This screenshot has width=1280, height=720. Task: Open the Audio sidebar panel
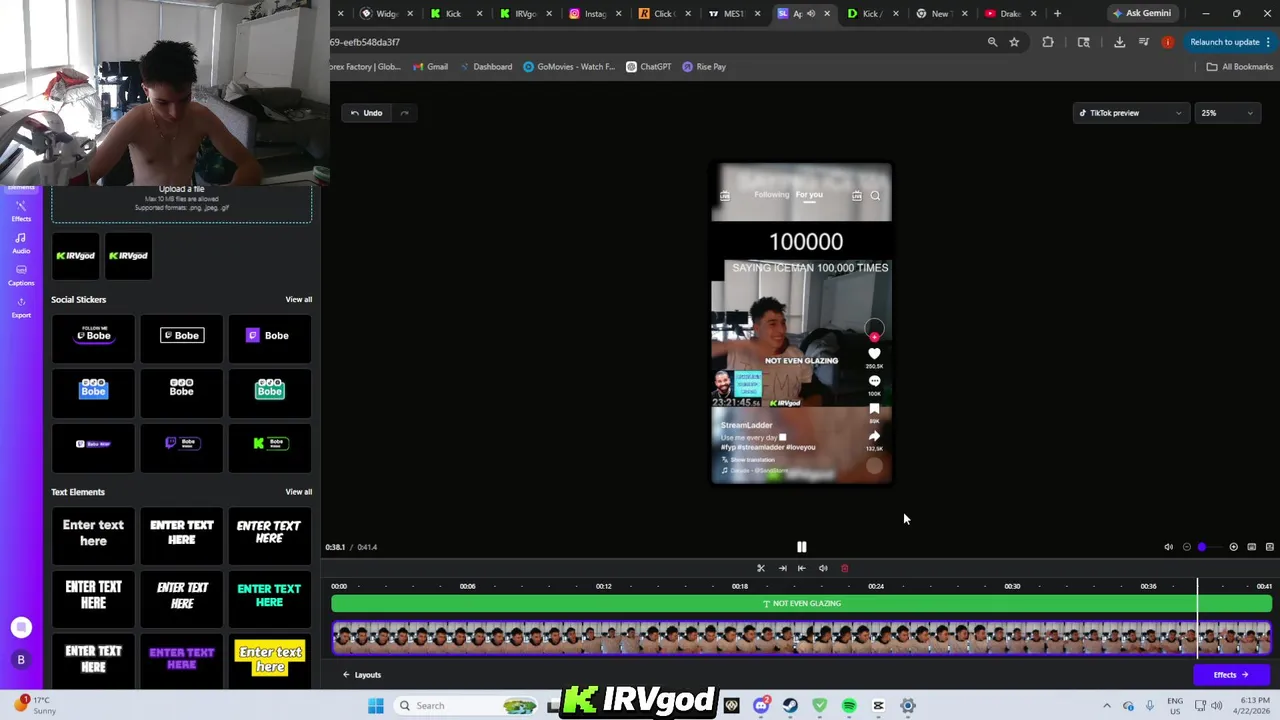pyautogui.click(x=21, y=243)
